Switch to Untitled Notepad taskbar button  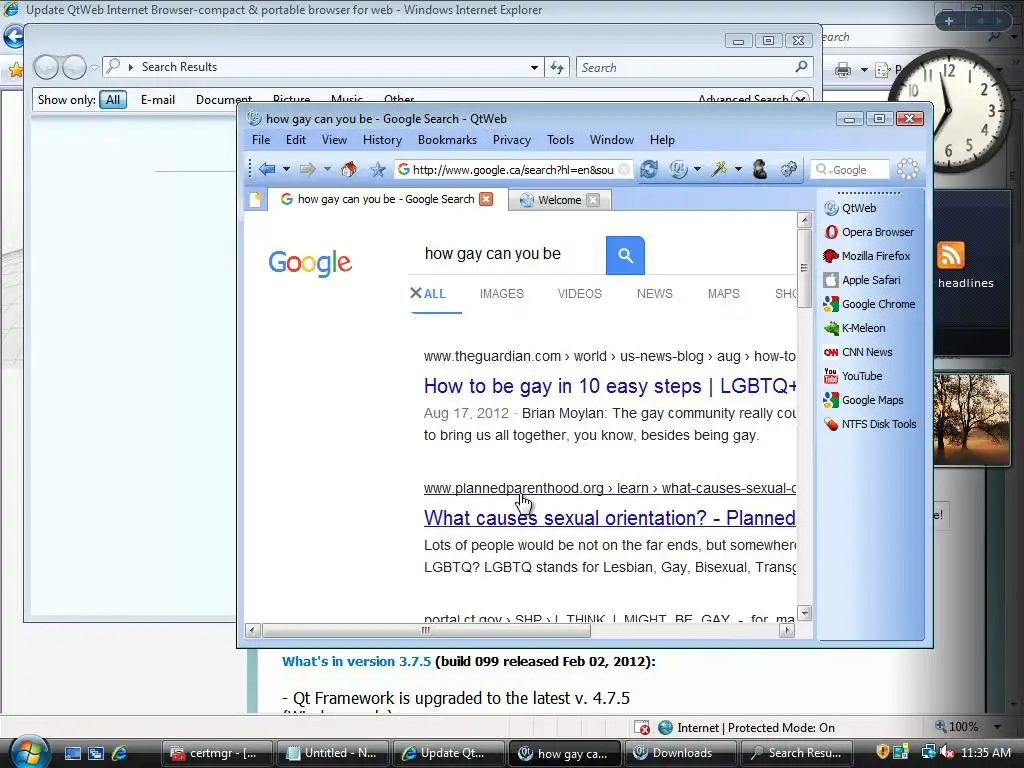point(333,753)
